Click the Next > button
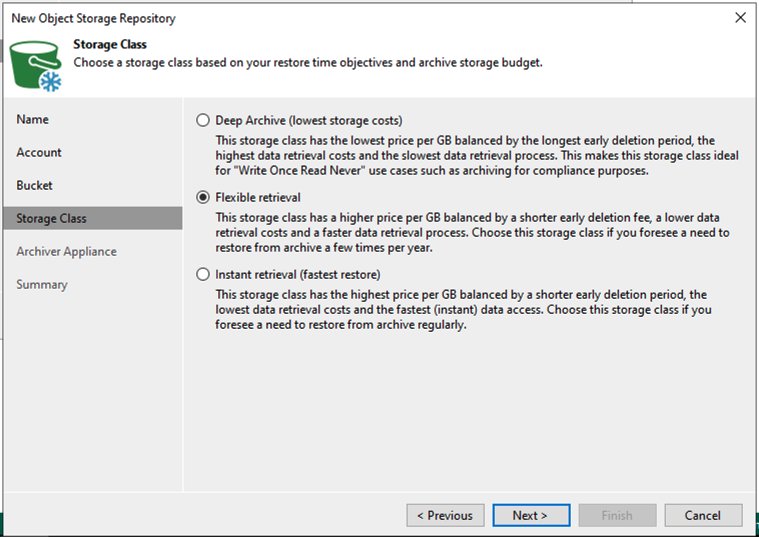The height and width of the screenshot is (537, 759). click(x=531, y=515)
